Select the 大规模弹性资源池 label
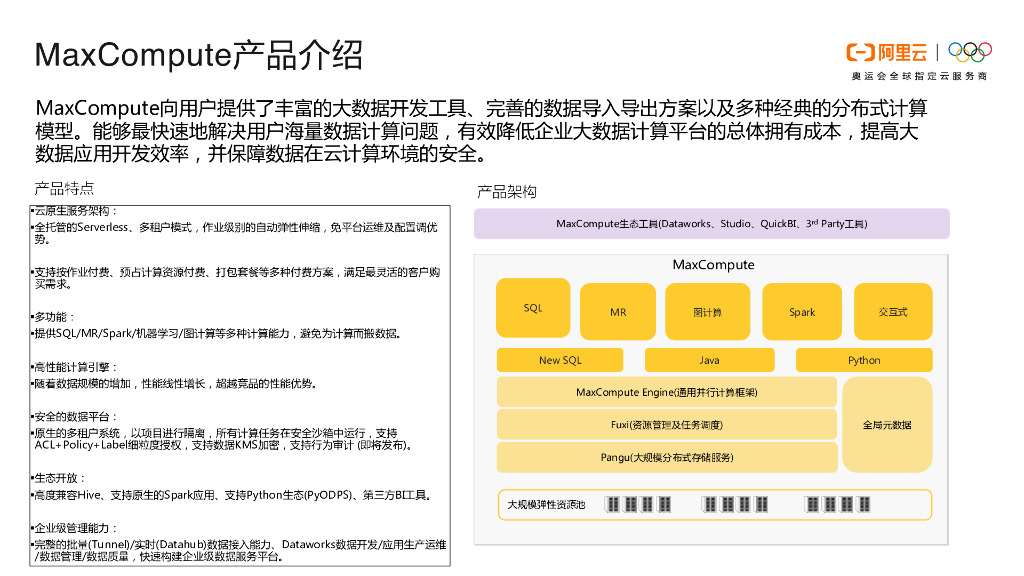The width and height of the screenshot is (1024, 576). pos(546,505)
